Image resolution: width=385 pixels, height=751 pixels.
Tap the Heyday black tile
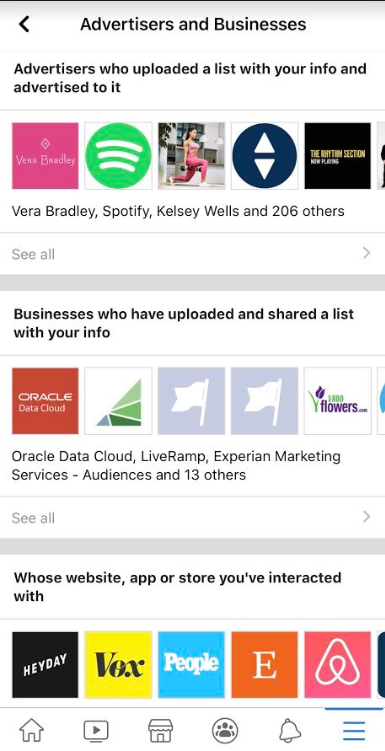click(45, 665)
